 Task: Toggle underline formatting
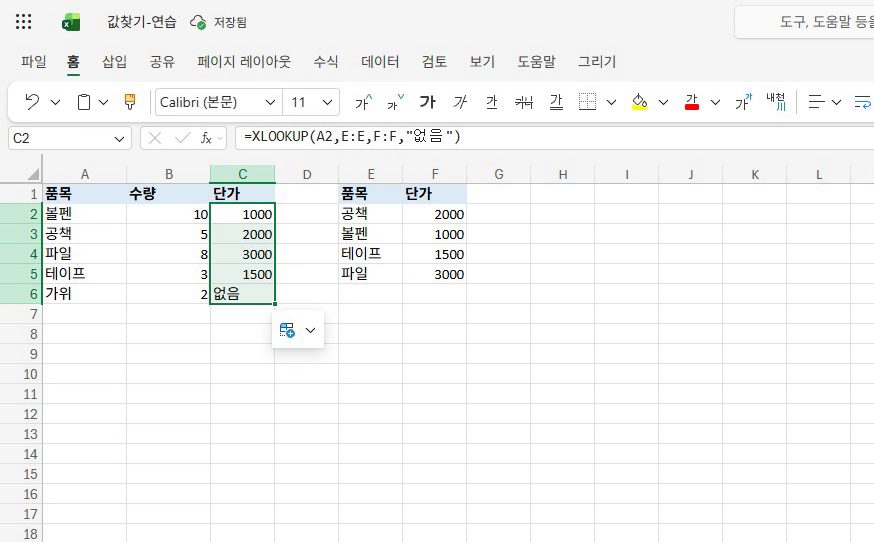pos(492,102)
